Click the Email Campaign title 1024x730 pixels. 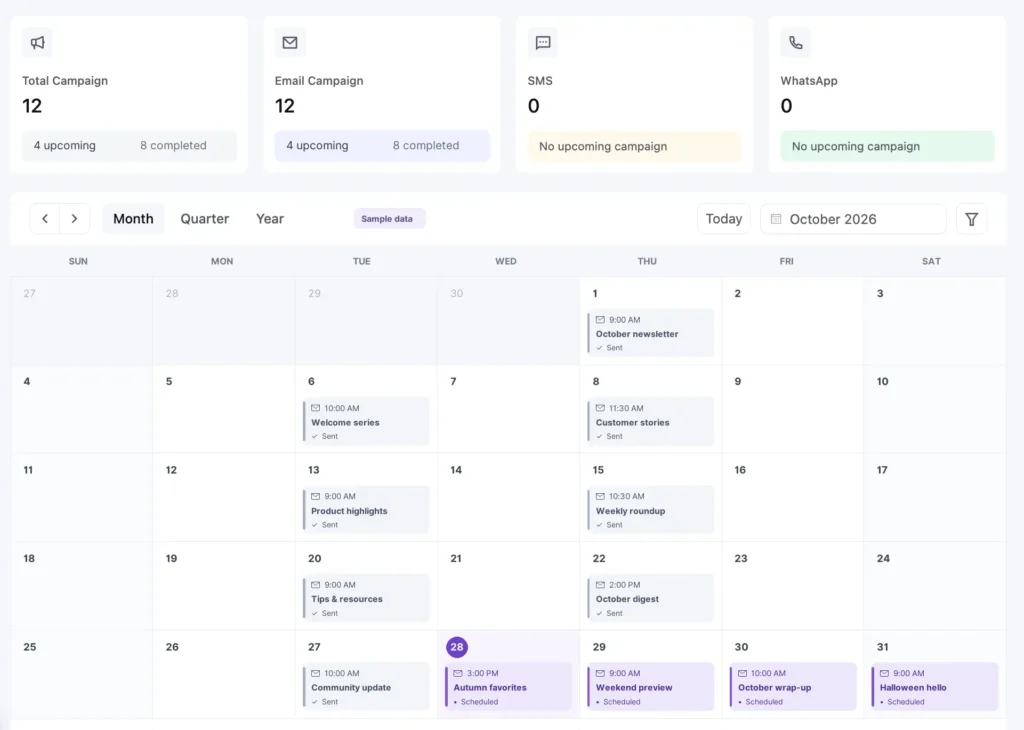click(x=319, y=81)
